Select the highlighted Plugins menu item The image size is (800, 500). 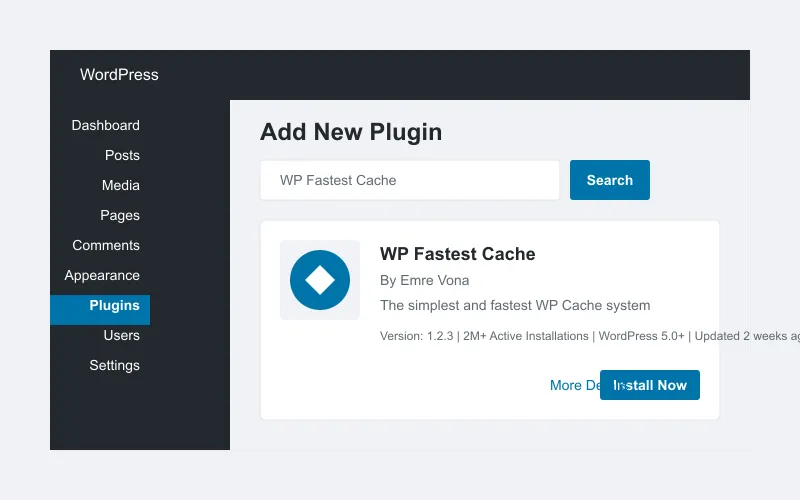[x=100, y=310]
